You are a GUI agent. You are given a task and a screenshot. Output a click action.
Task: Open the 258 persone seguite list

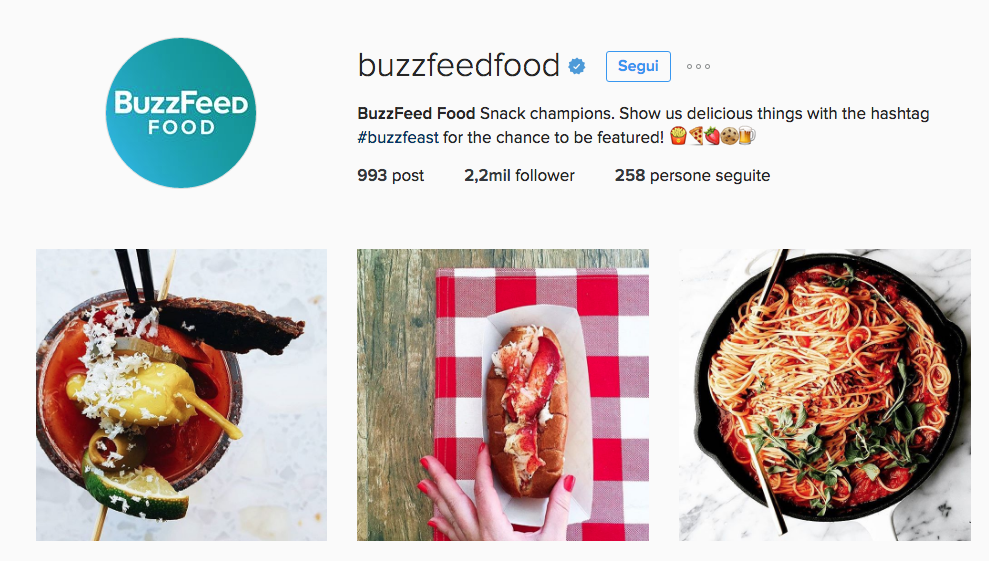point(693,175)
